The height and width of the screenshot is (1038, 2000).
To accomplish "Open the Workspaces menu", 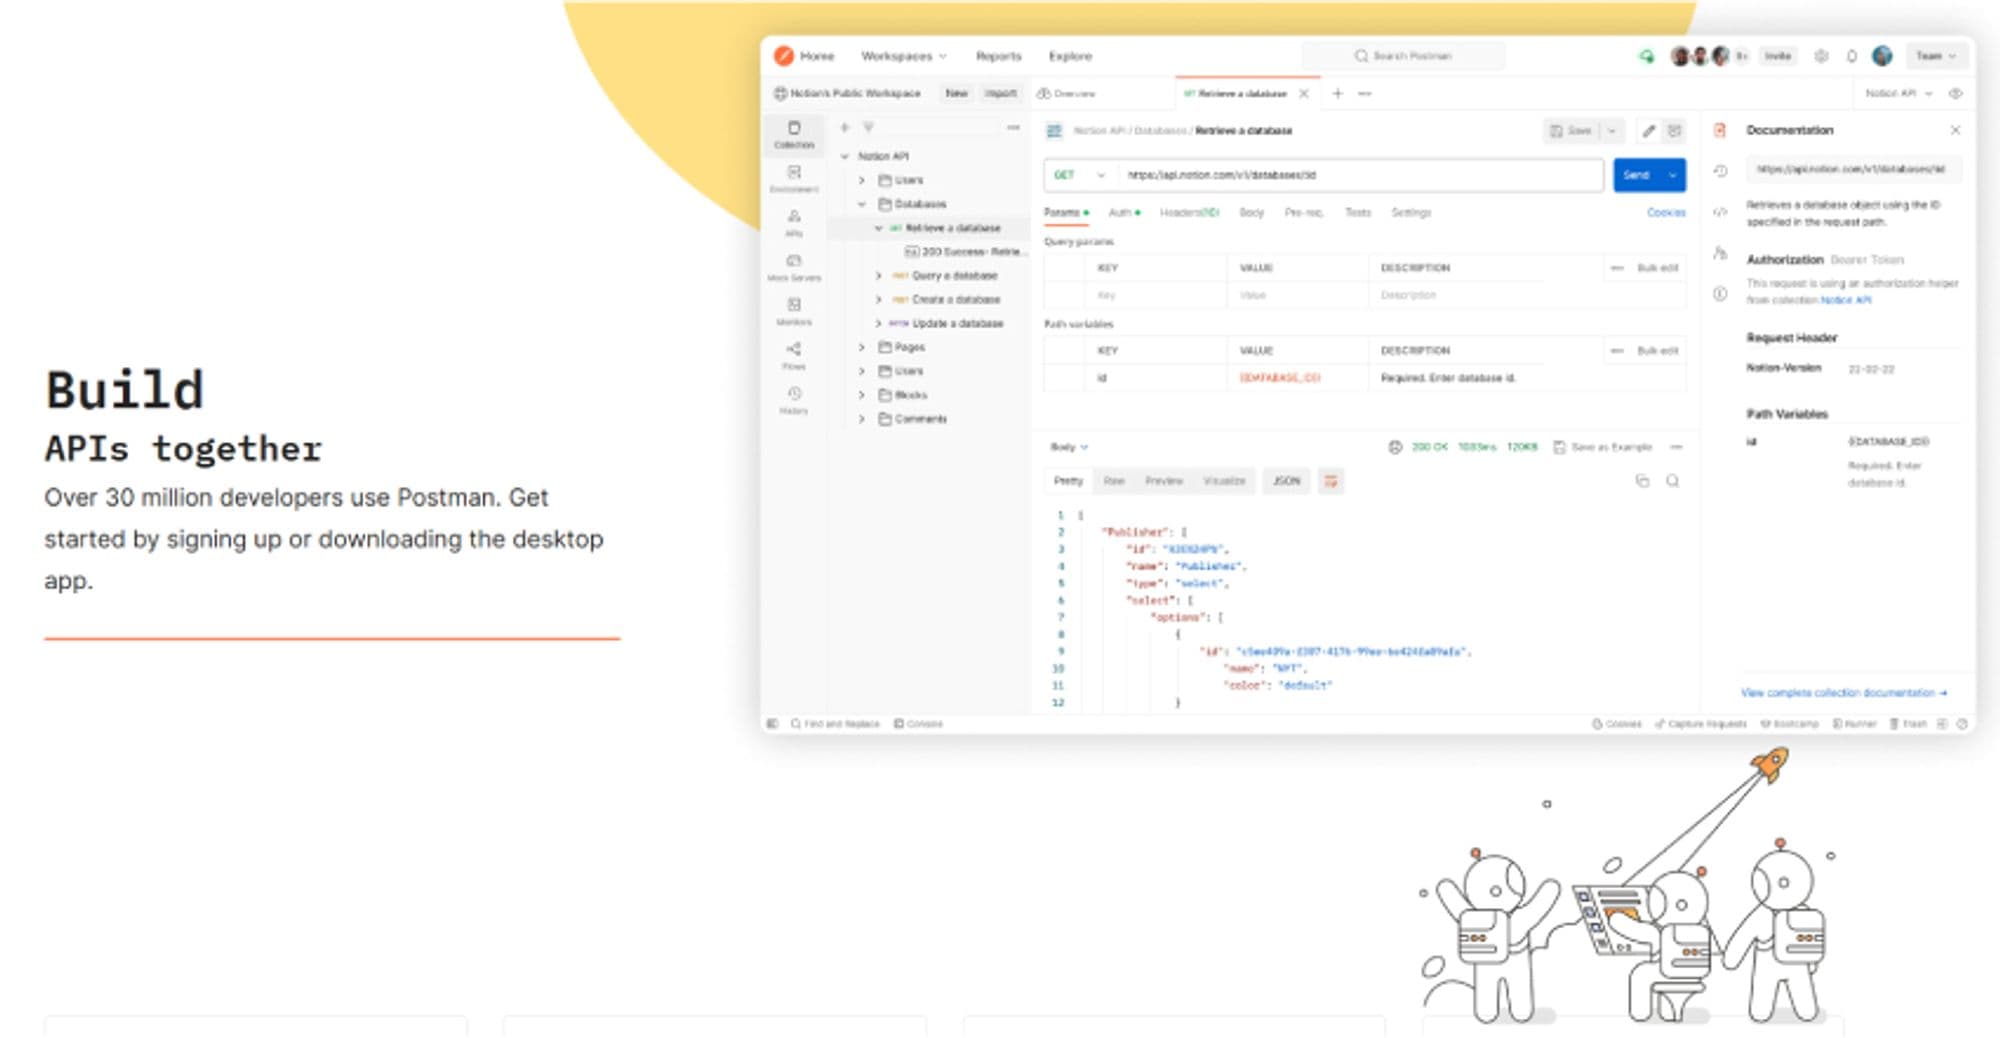I will (x=903, y=57).
